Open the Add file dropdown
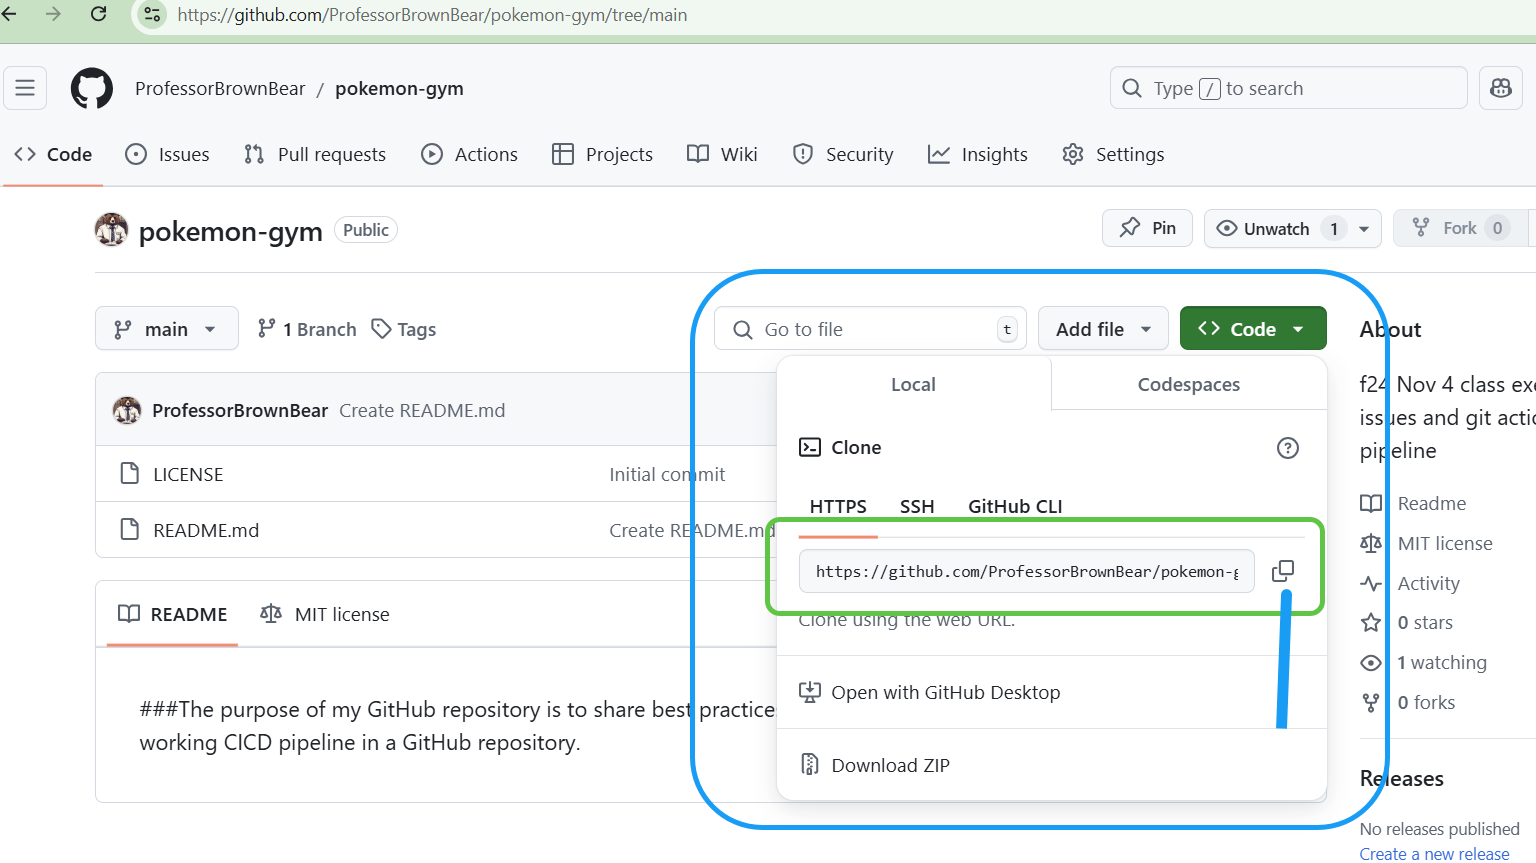 [x=1103, y=329]
